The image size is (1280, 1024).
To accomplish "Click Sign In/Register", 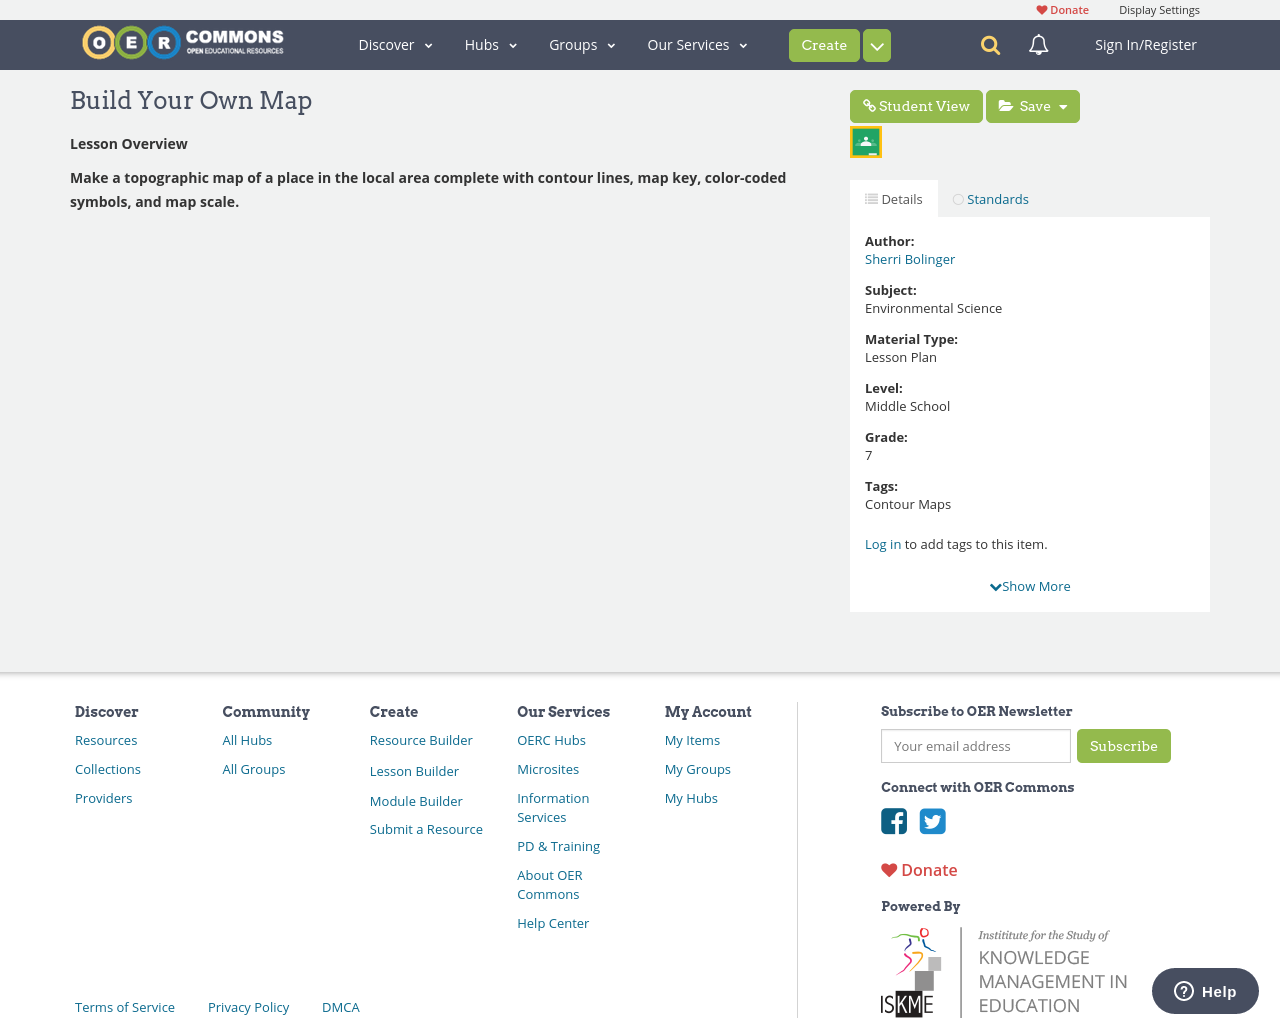I will [1144, 44].
